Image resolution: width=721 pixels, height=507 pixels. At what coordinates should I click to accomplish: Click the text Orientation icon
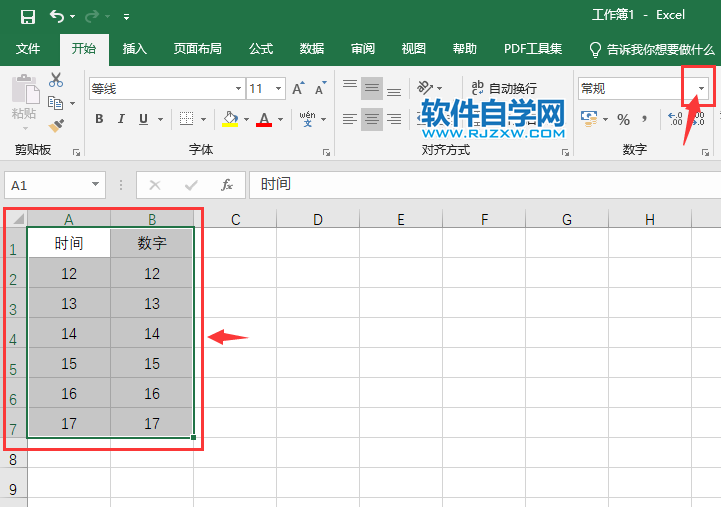(425, 87)
